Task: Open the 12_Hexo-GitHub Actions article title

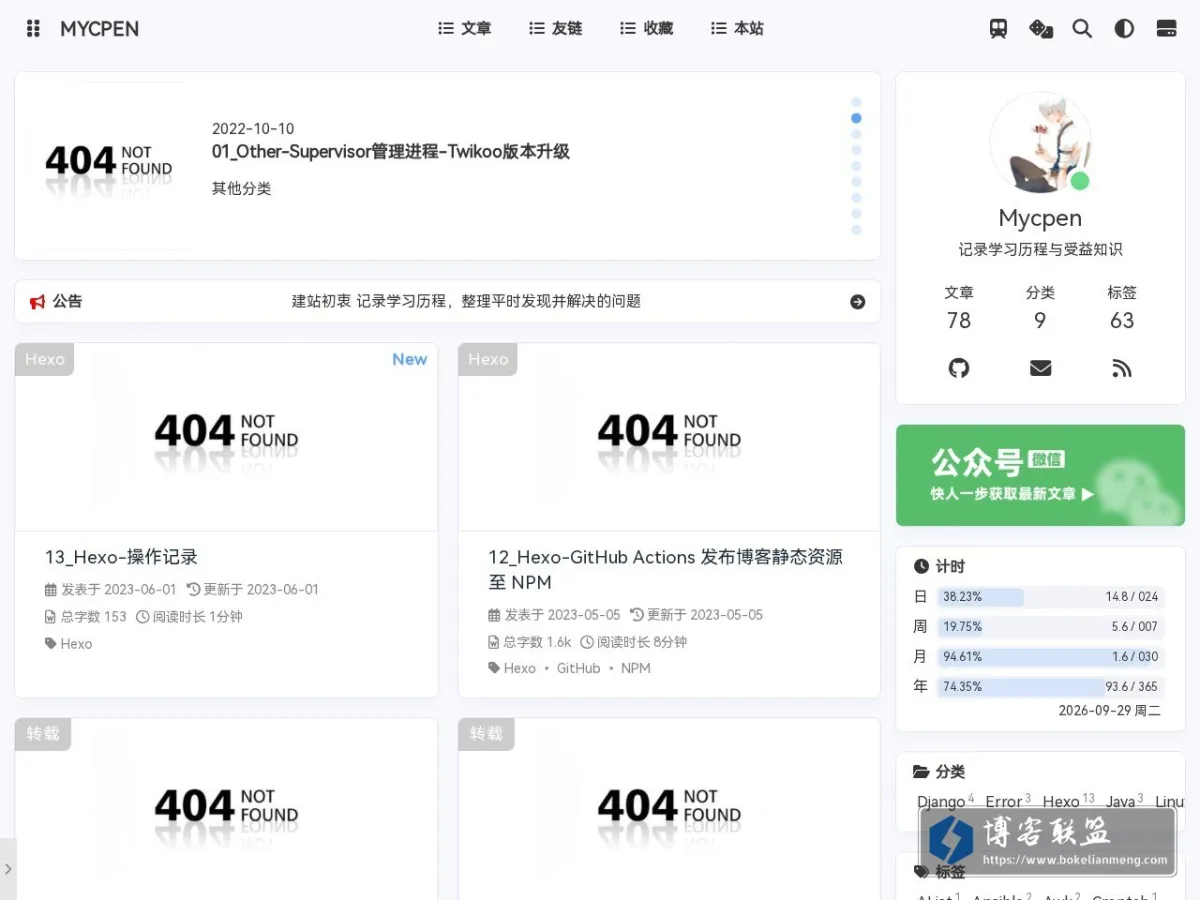Action: pyautogui.click(x=665, y=569)
